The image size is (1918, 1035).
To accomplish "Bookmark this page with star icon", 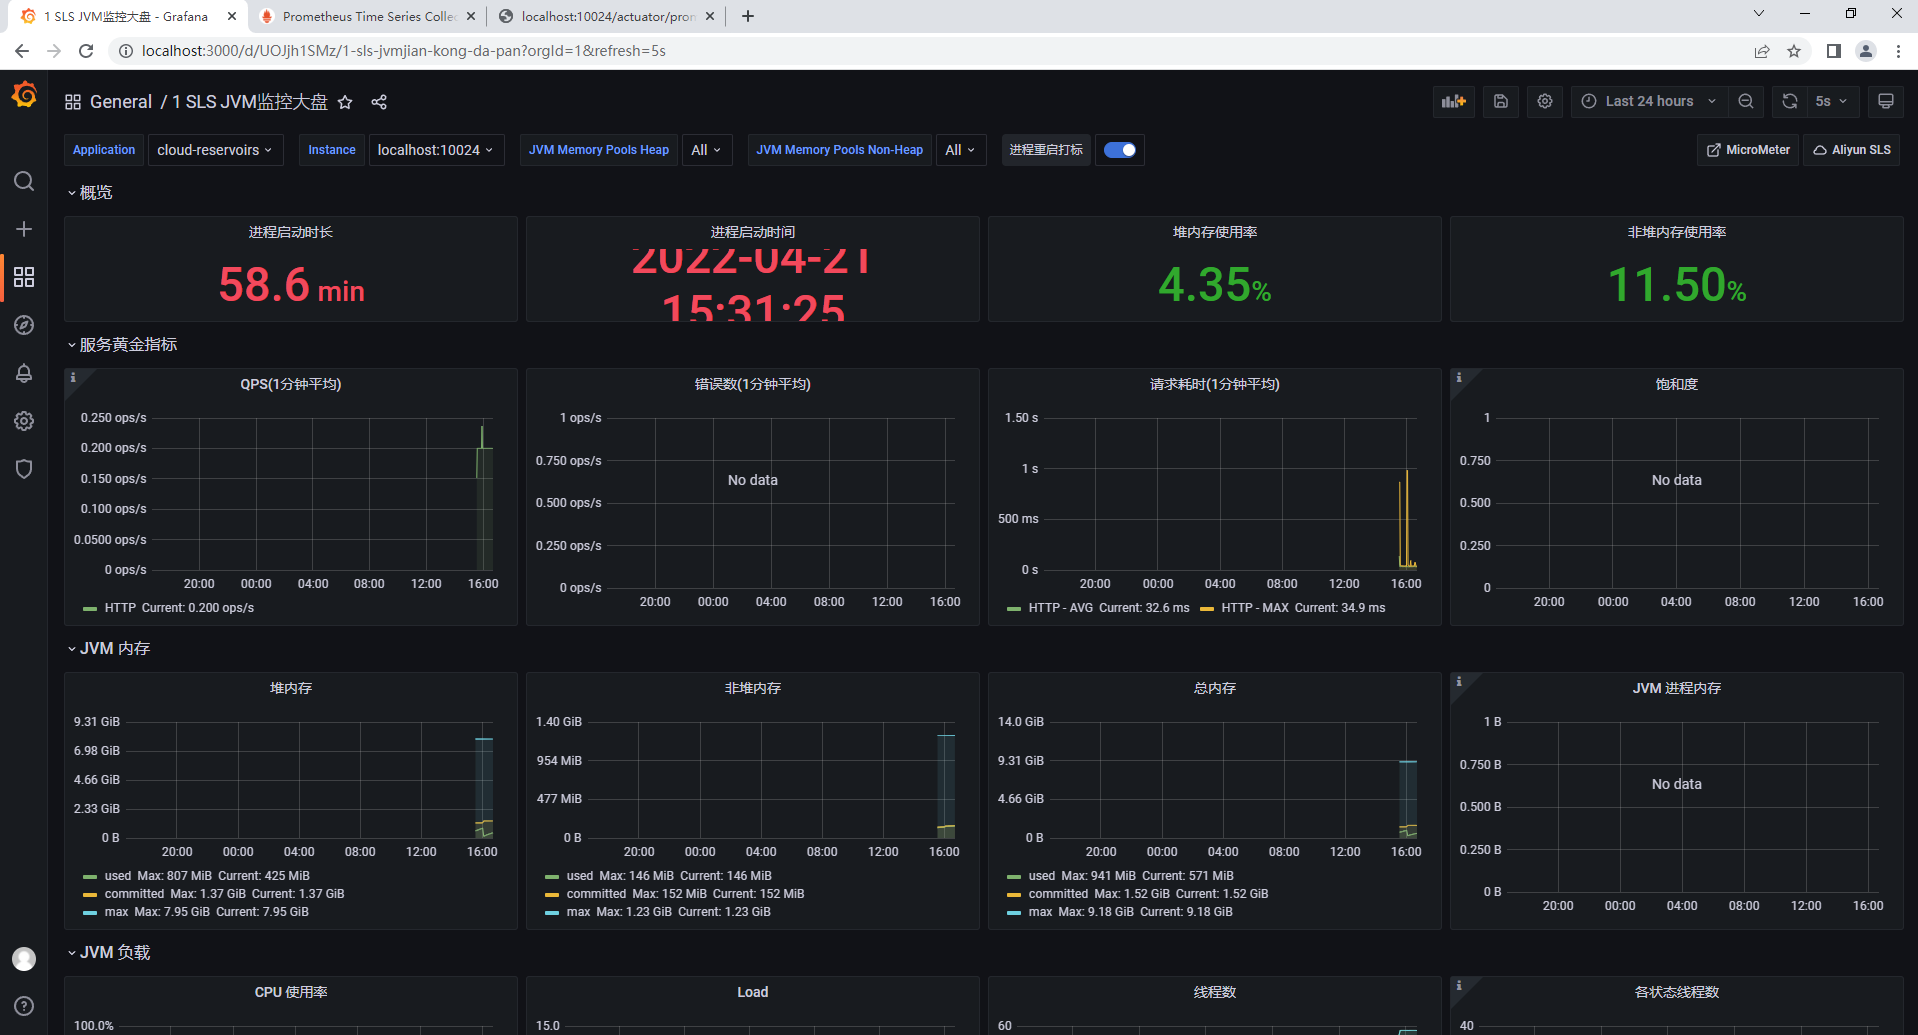I will pyautogui.click(x=1794, y=51).
